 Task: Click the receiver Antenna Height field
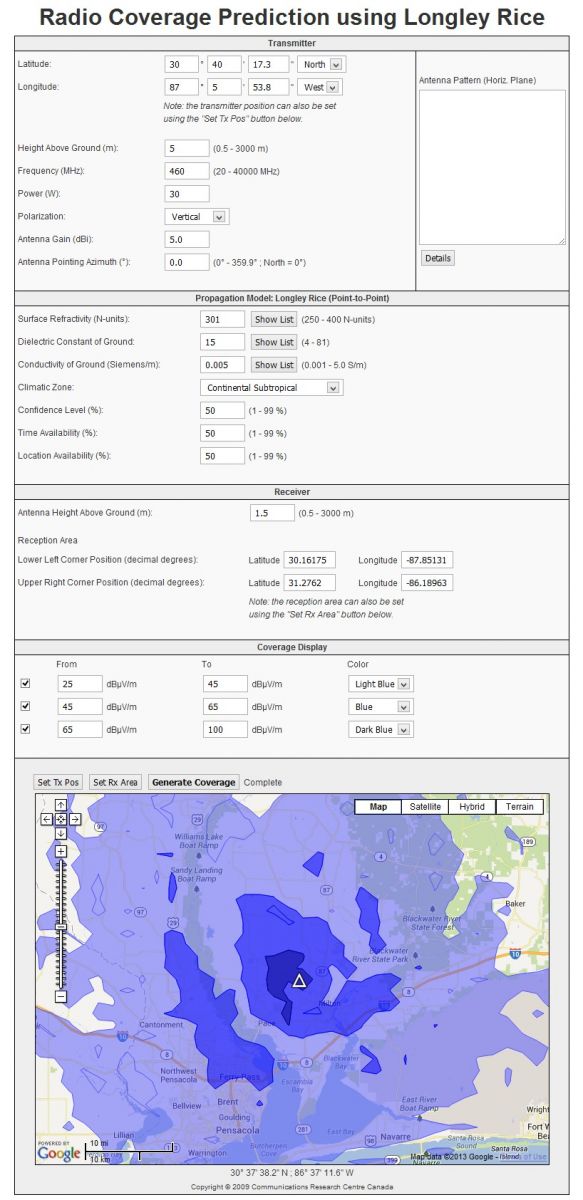point(272,513)
